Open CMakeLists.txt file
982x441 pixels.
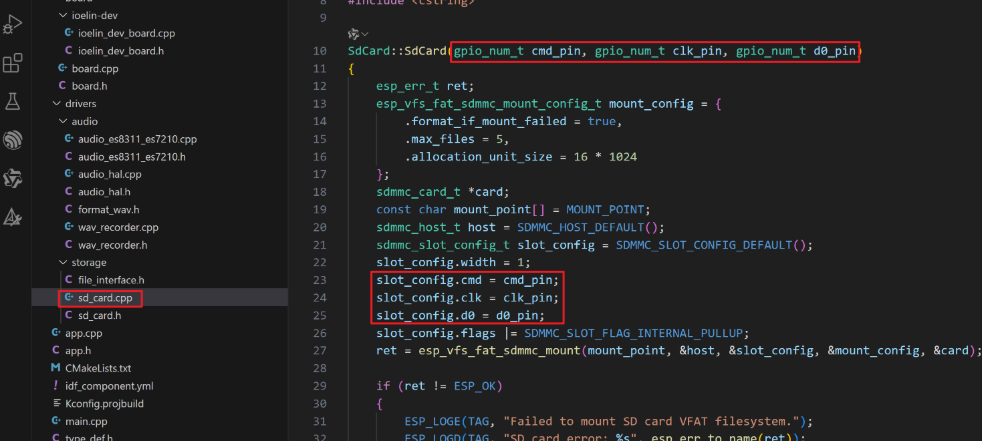point(98,368)
